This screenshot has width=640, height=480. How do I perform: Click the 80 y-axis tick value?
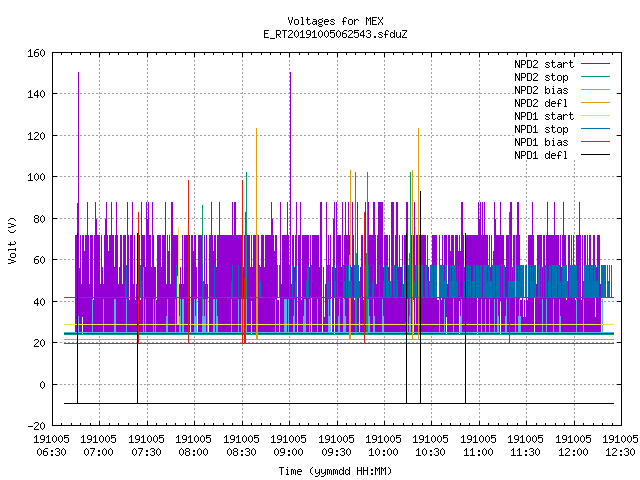tap(40, 218)
